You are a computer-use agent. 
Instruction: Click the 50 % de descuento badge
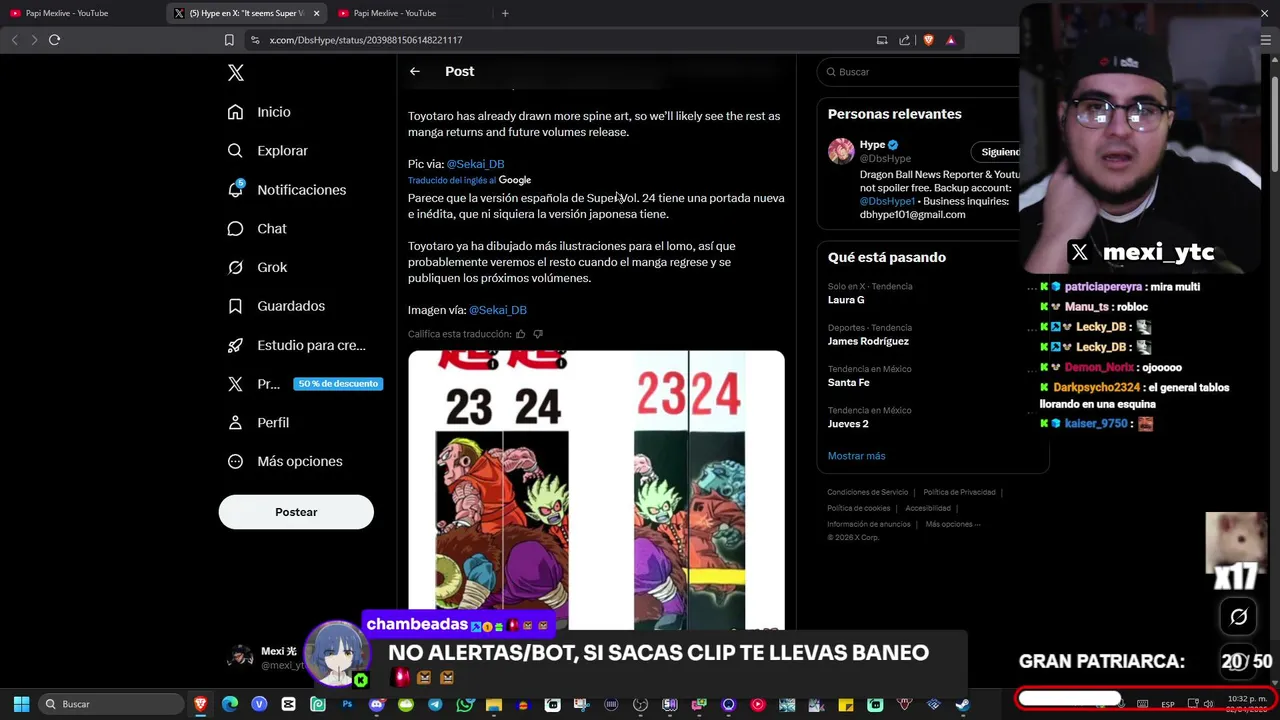pyautogui.click(x=338, y=384)
